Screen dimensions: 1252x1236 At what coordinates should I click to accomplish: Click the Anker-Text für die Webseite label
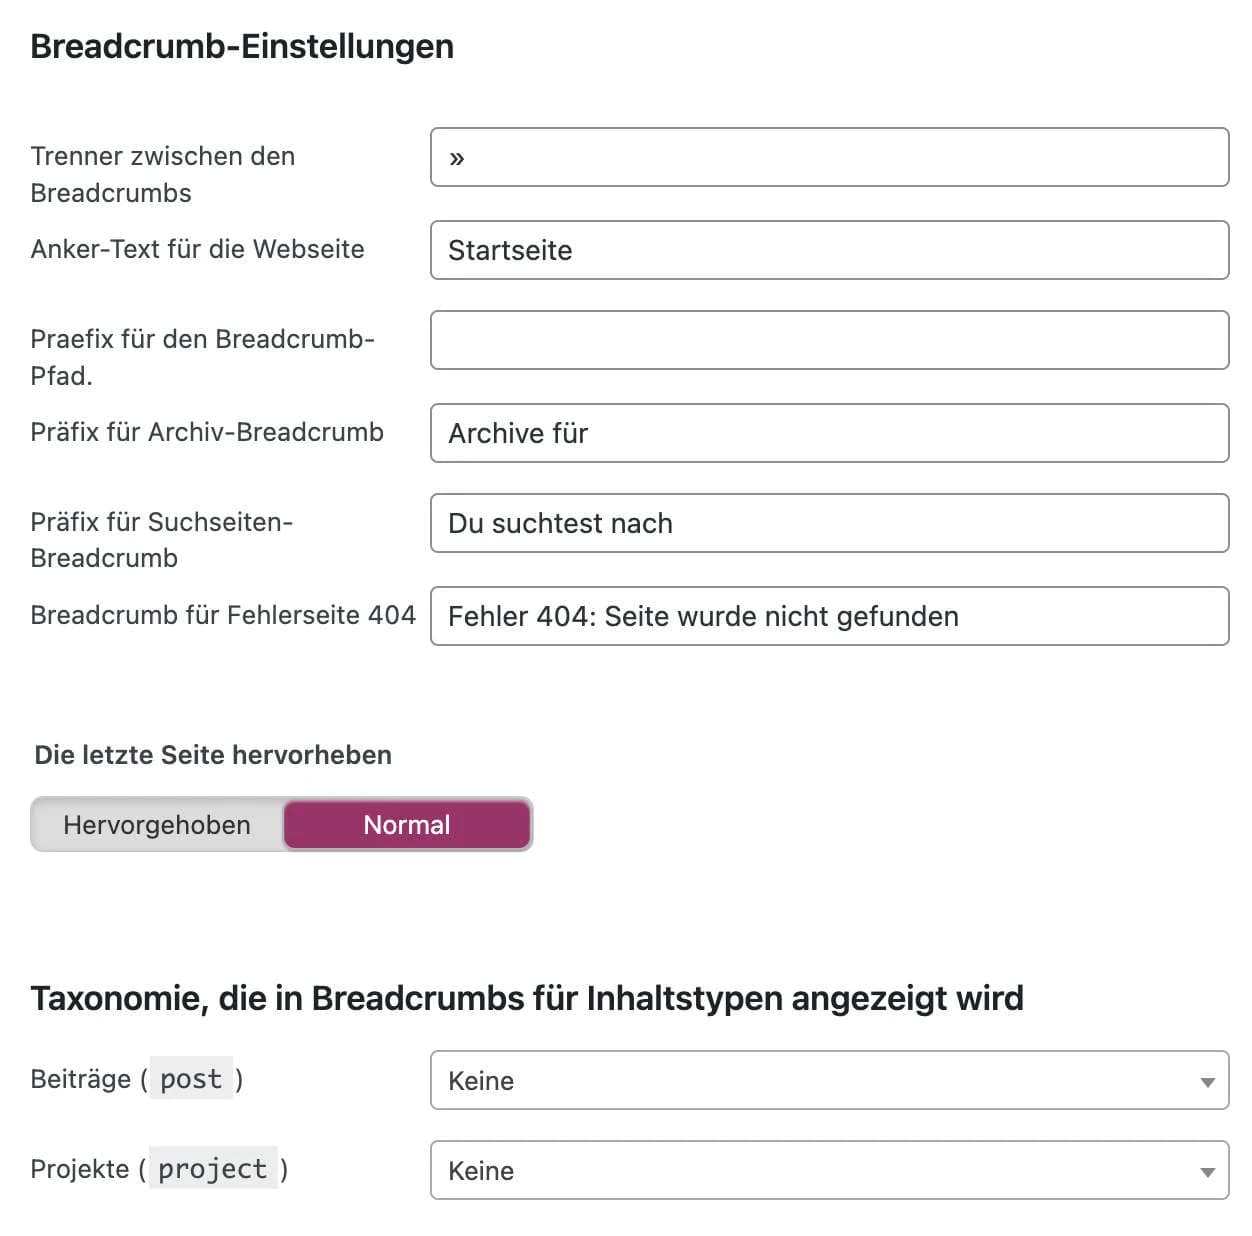[x=196, y=249]
